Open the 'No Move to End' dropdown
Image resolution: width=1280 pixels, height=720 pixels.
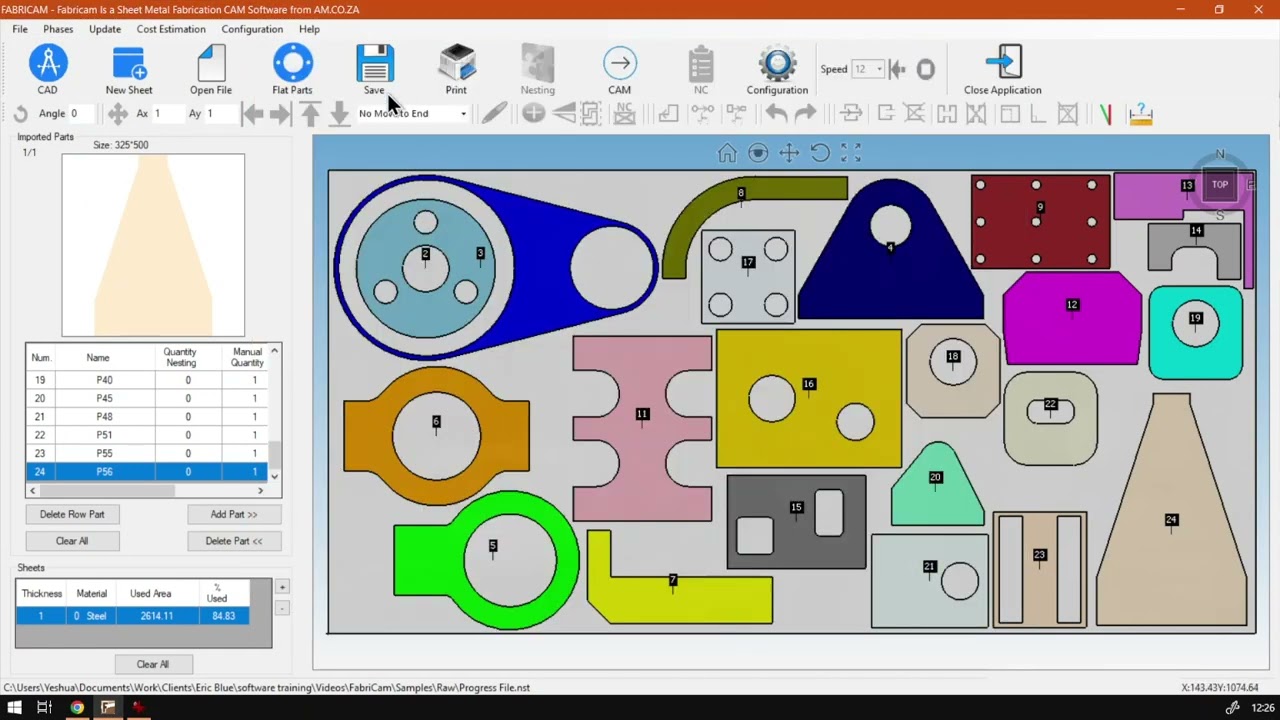pyautogui.click(x=412, y=114)
